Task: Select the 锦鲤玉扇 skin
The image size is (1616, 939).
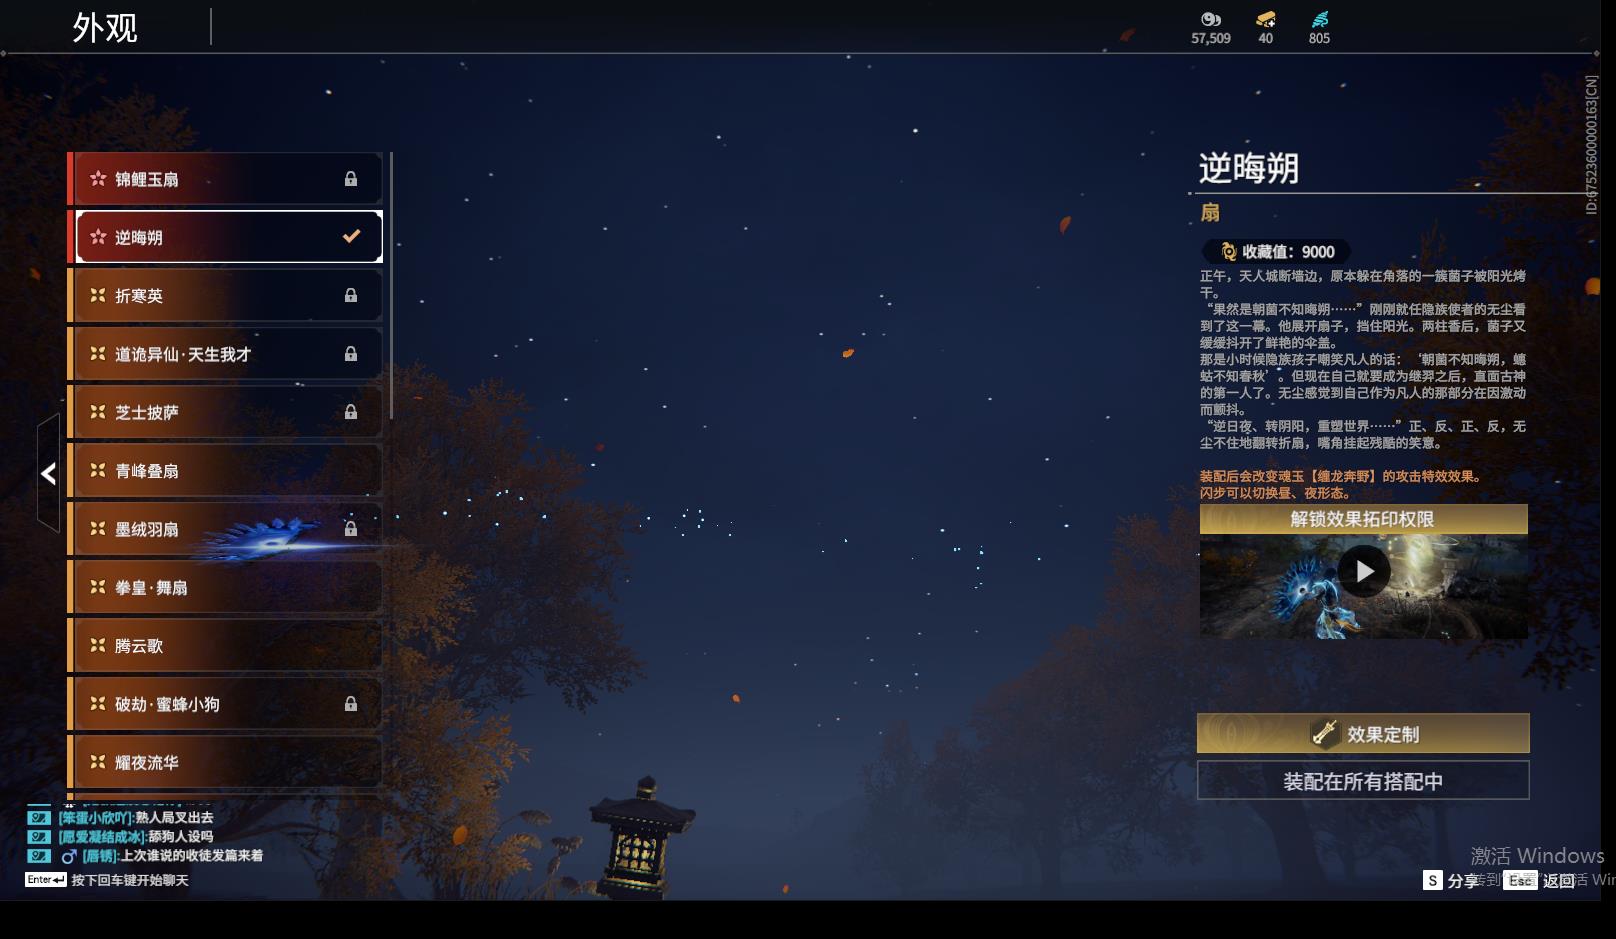Action: point(225,179)
